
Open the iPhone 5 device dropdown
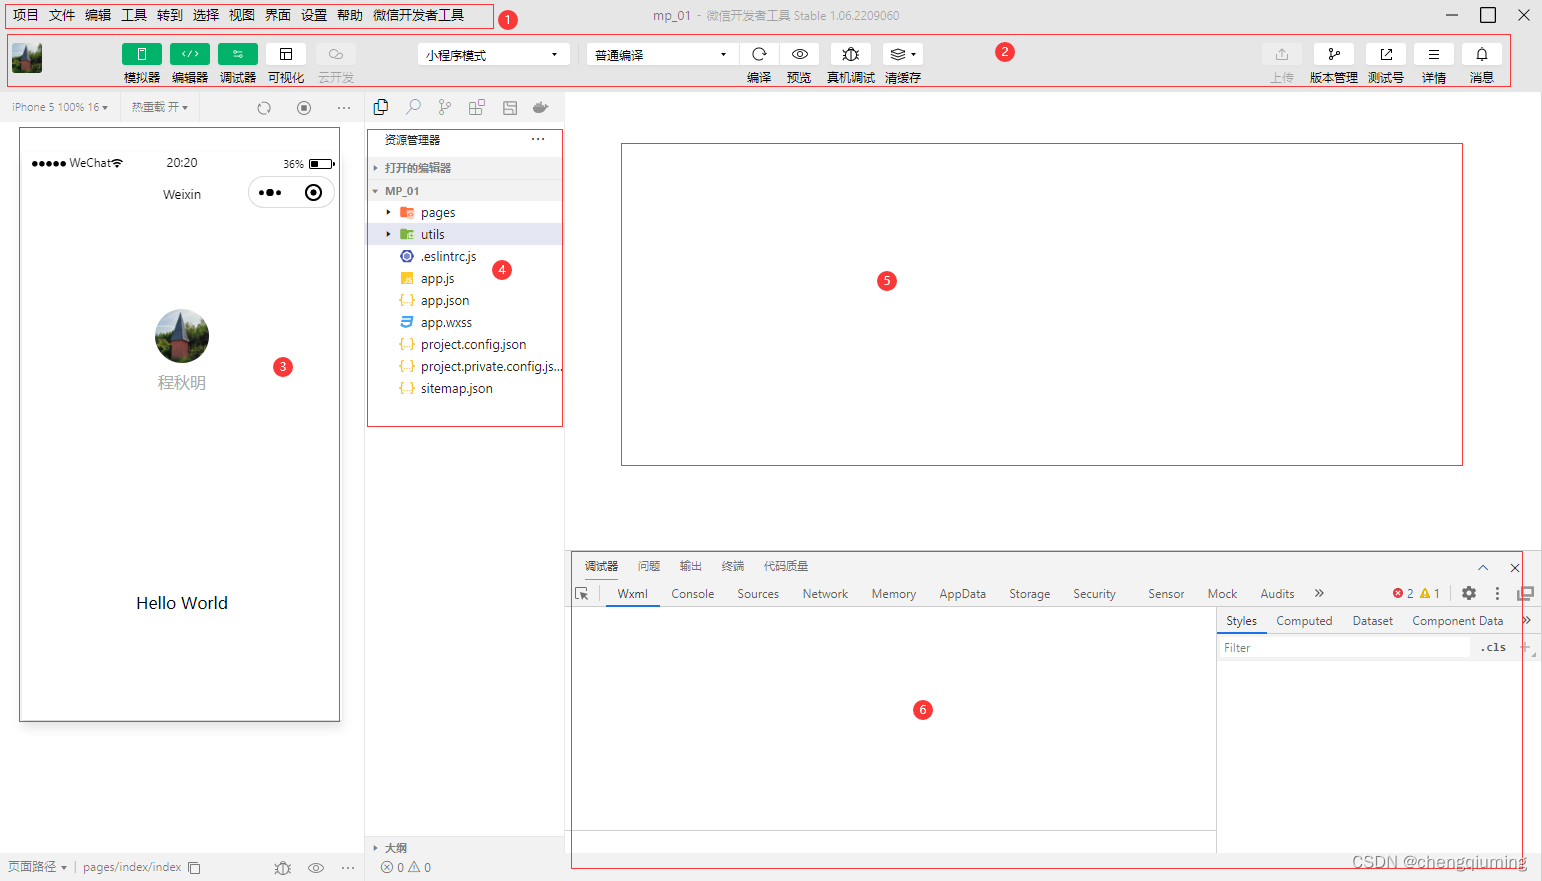(x=60, y=107)
